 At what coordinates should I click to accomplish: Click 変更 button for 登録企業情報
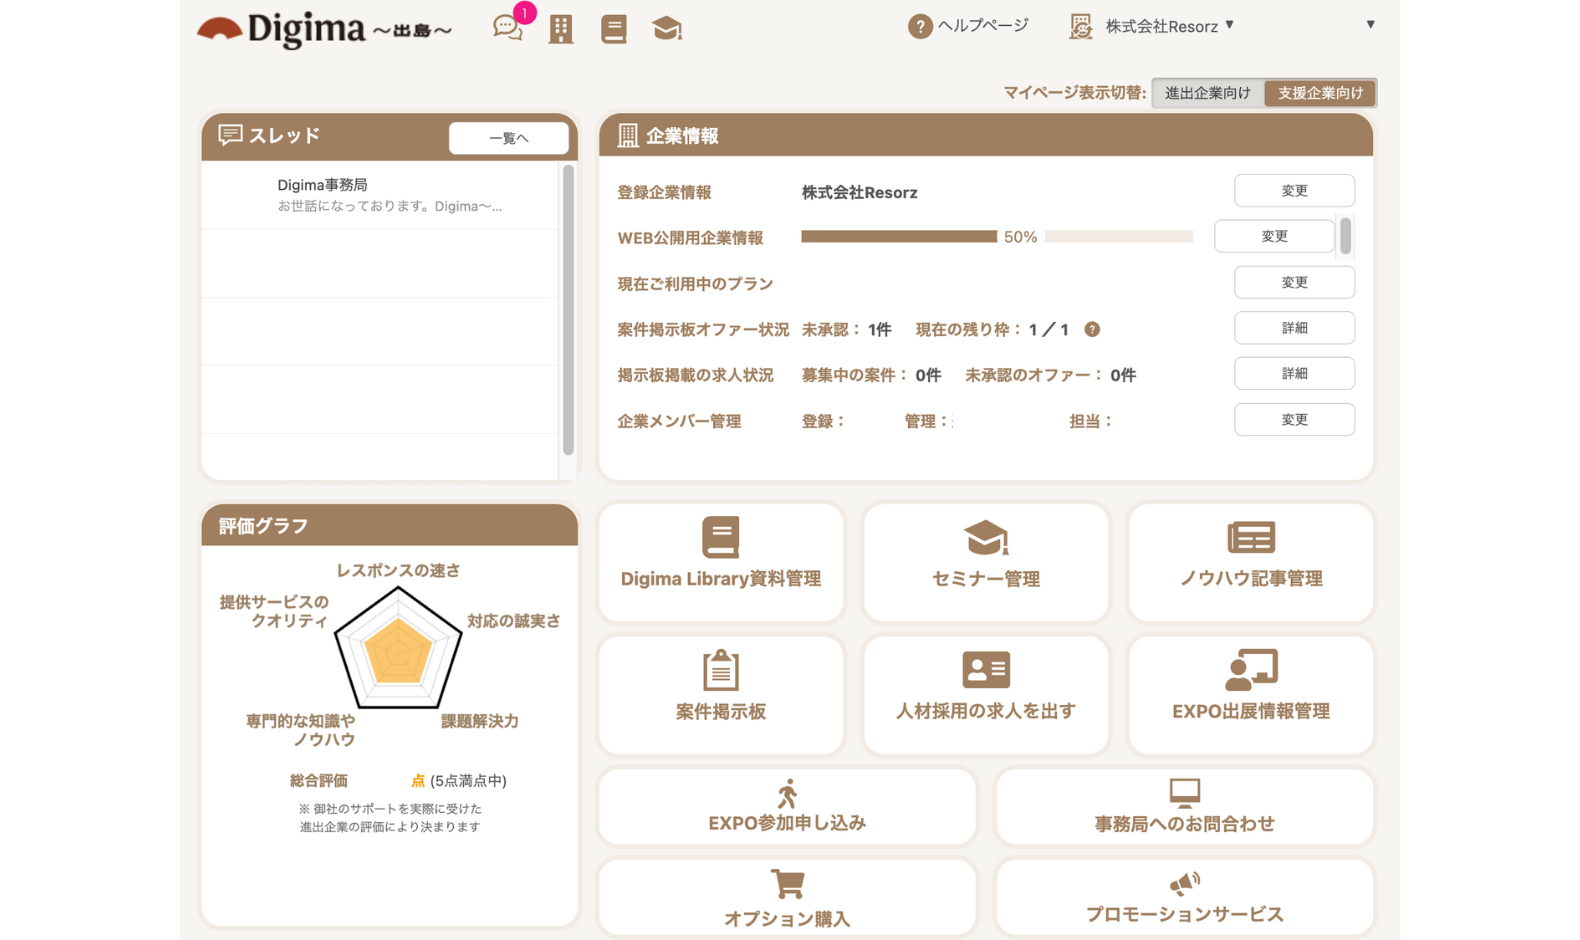point(1294,191)
